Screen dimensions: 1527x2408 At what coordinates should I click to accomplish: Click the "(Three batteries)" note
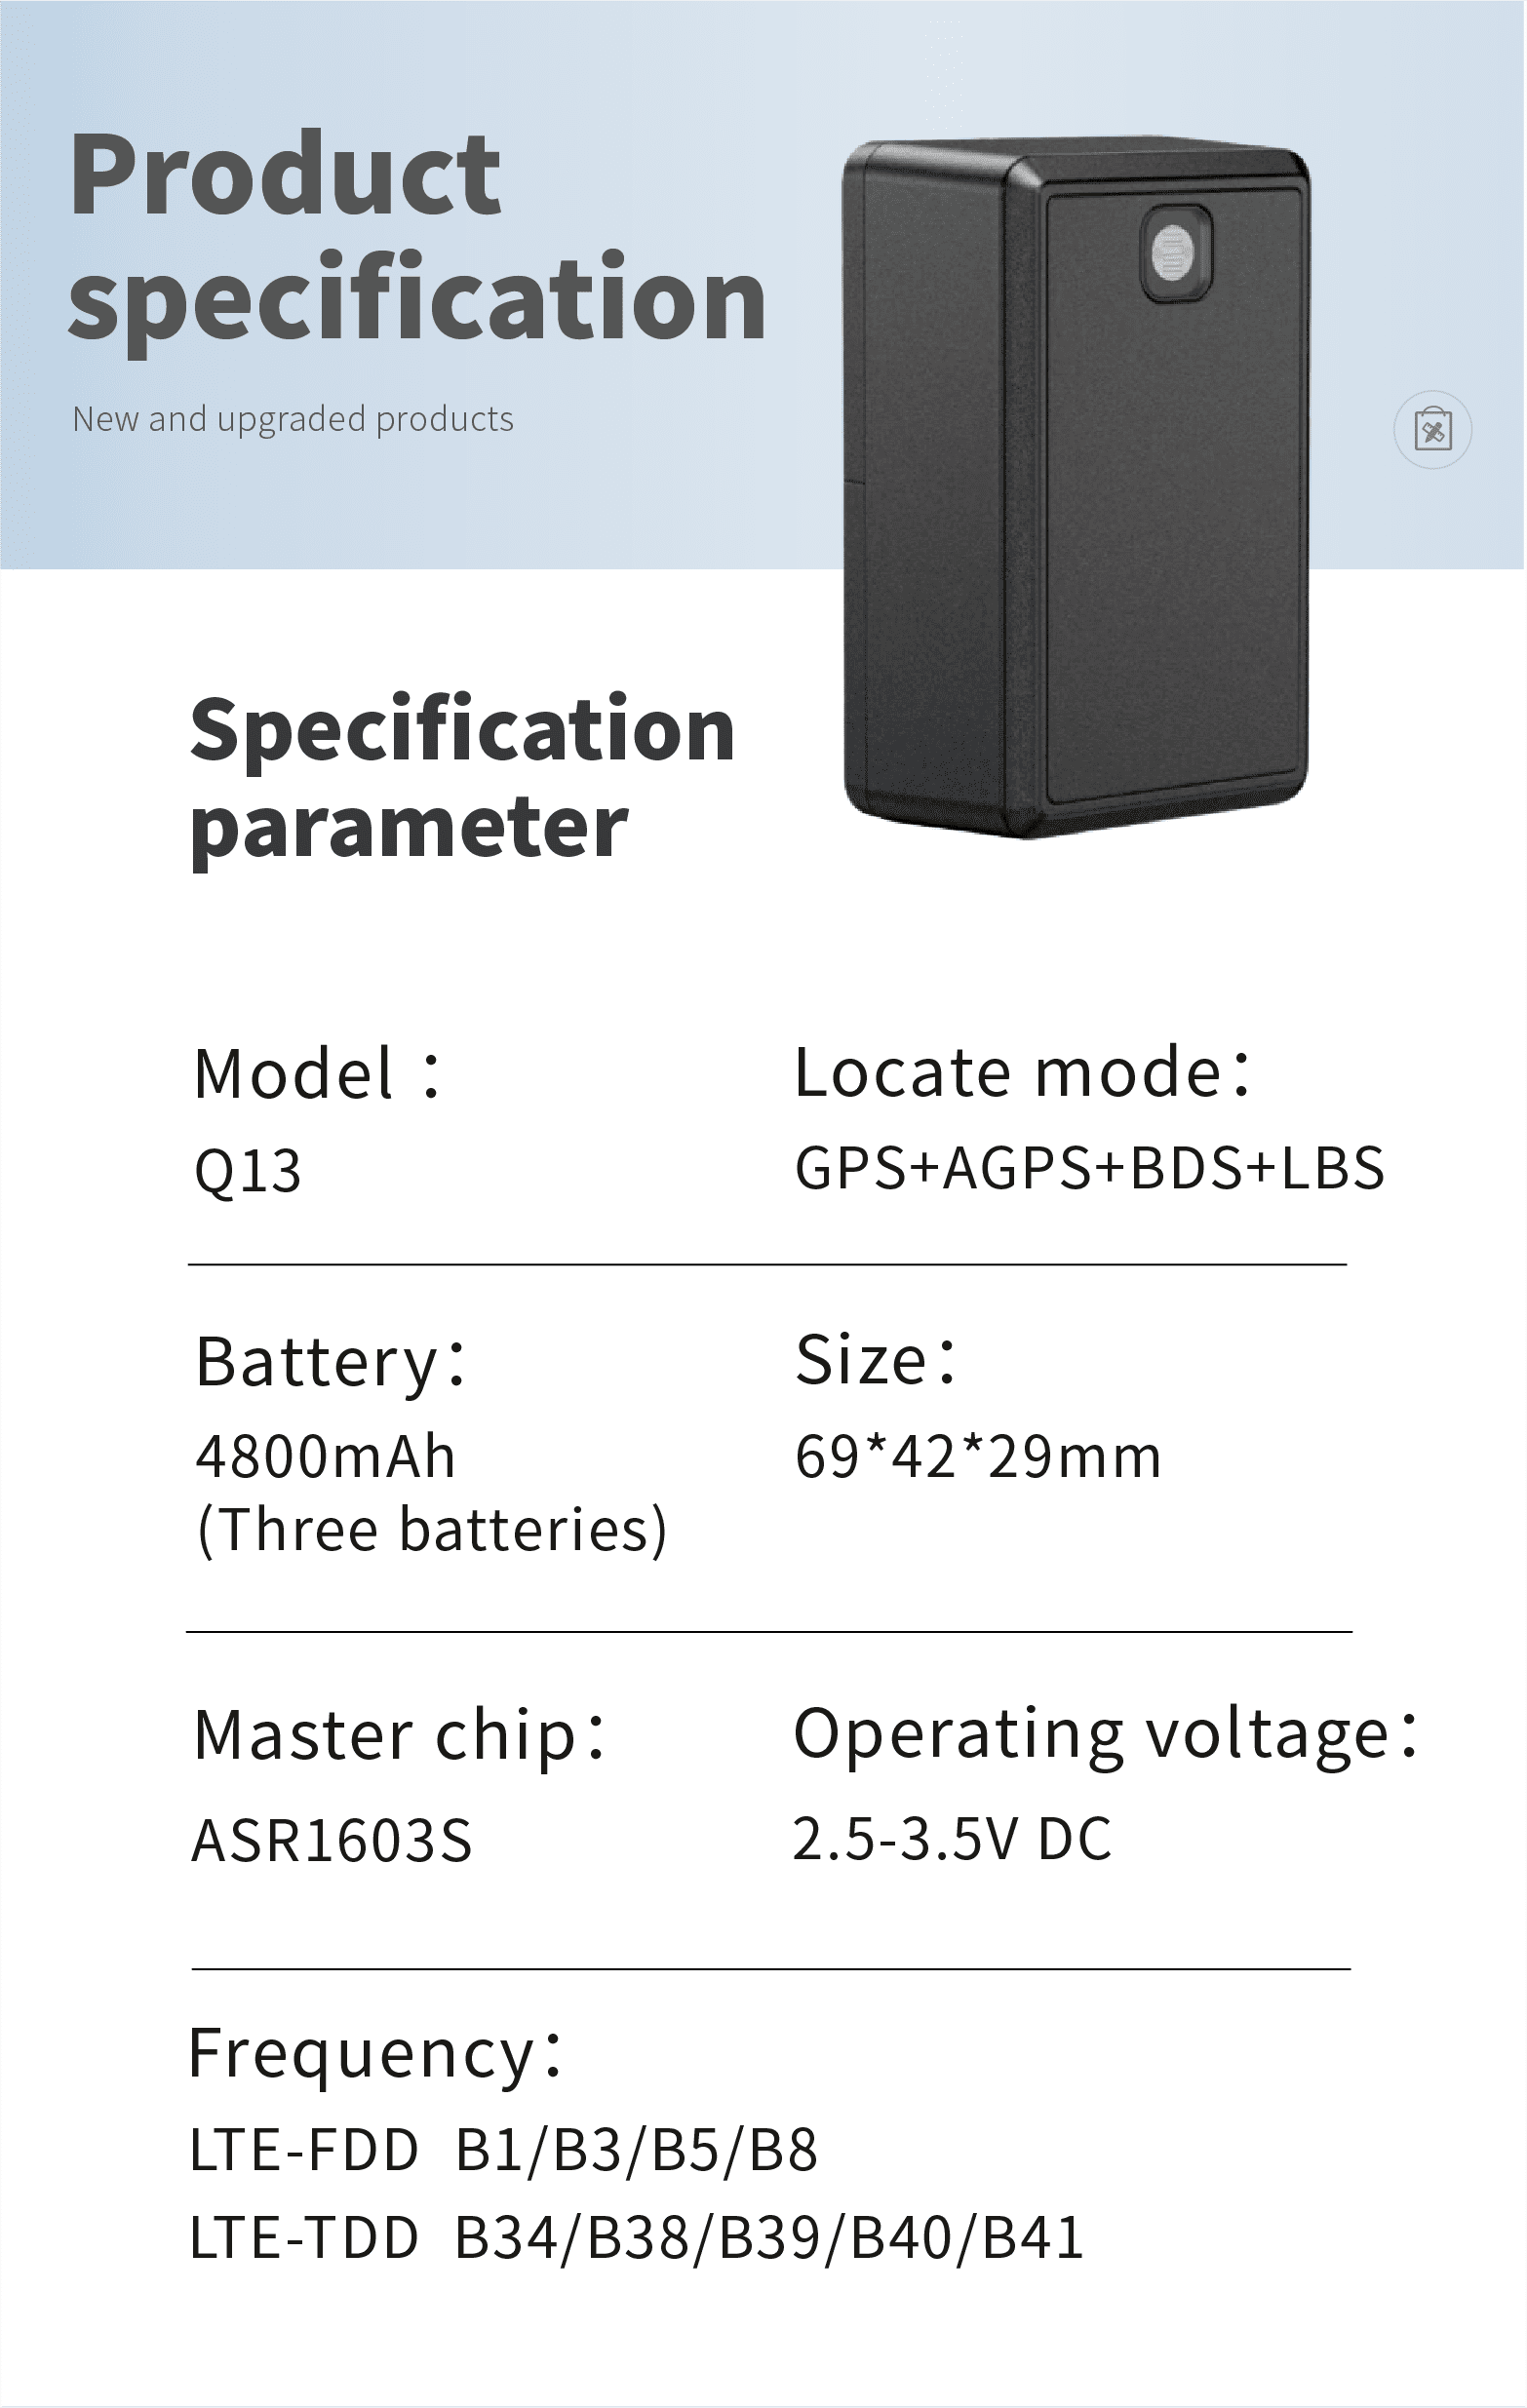pos(432,1530)
